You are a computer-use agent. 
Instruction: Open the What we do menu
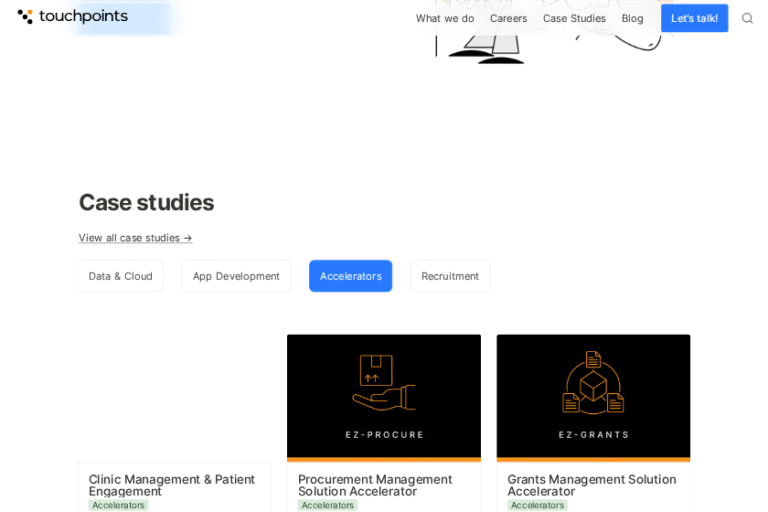point(444,18)
